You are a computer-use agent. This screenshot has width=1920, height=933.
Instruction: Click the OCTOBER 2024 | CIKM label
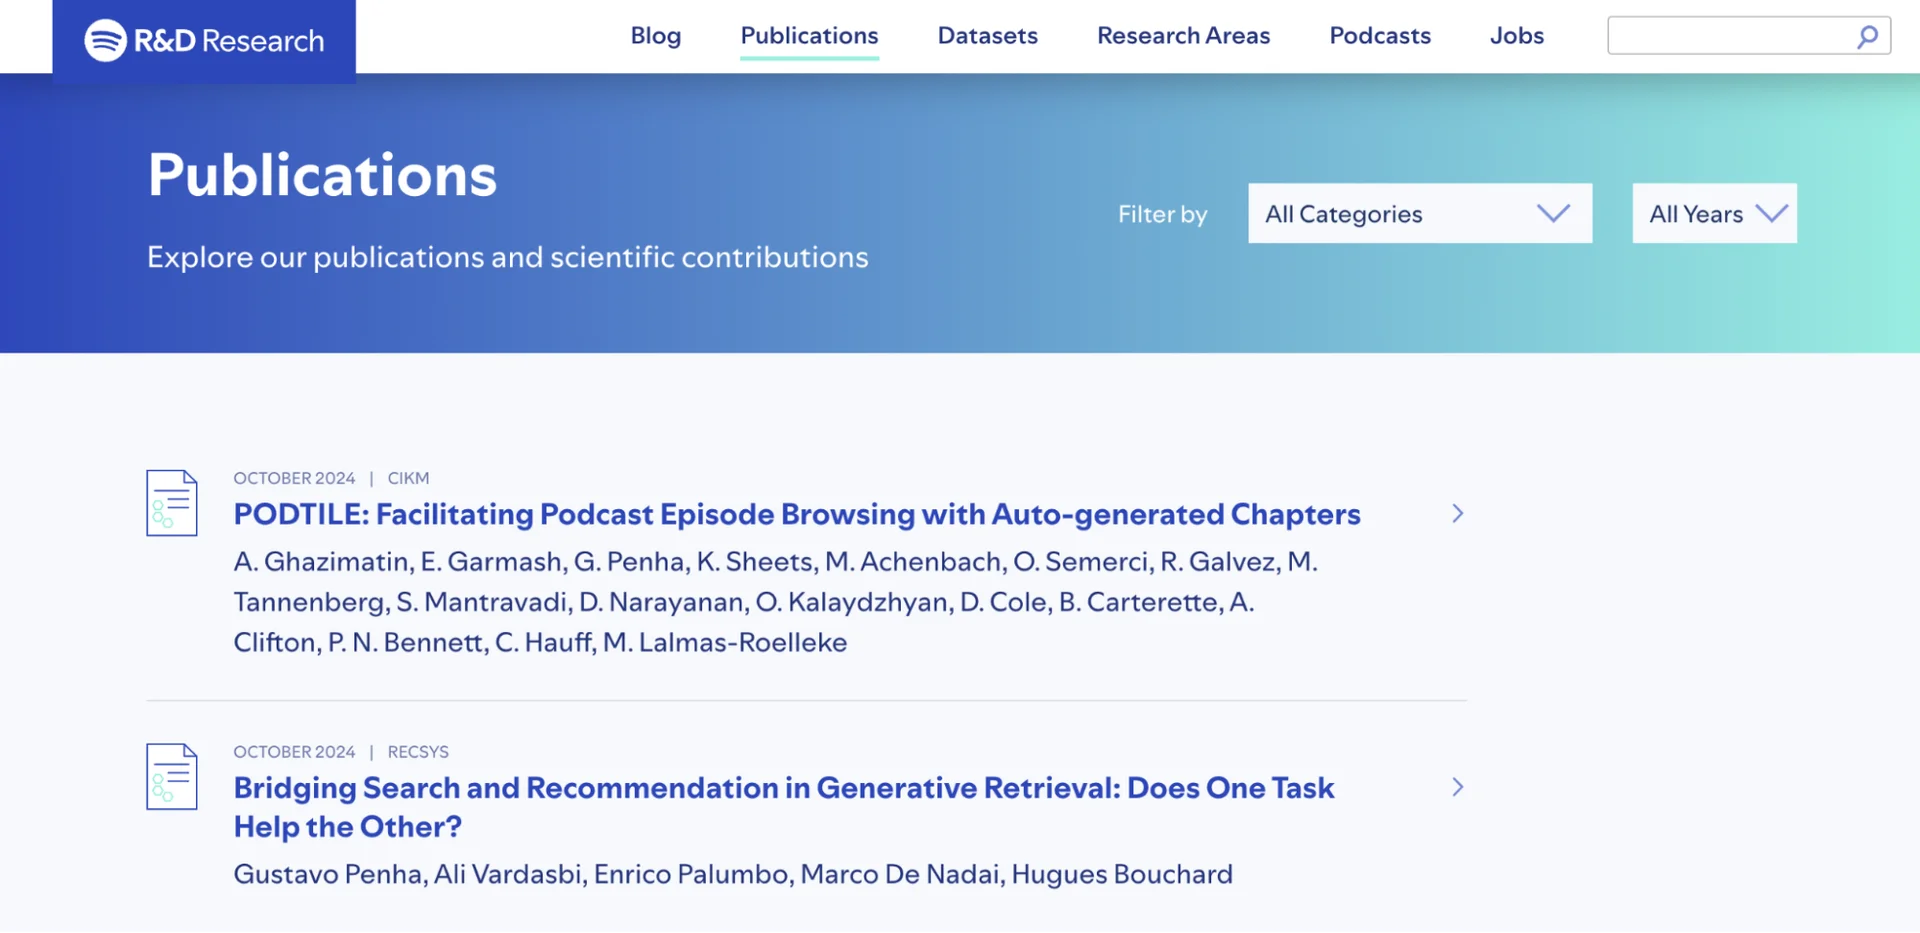pos(331,478)
